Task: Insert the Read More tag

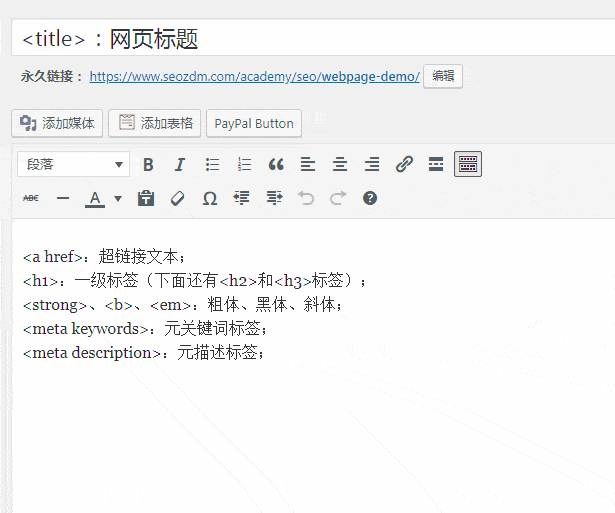Action: click(436, 164)
